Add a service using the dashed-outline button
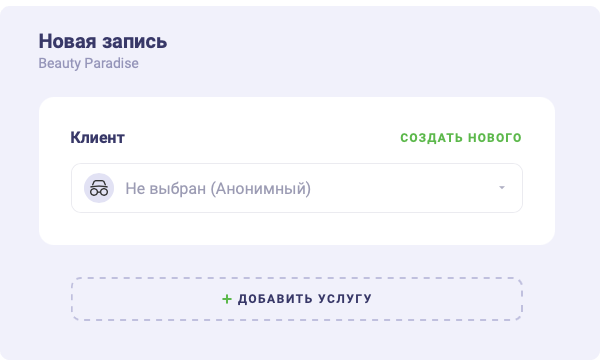This screenshot has height=360, width=600. [x=297, y=299]
